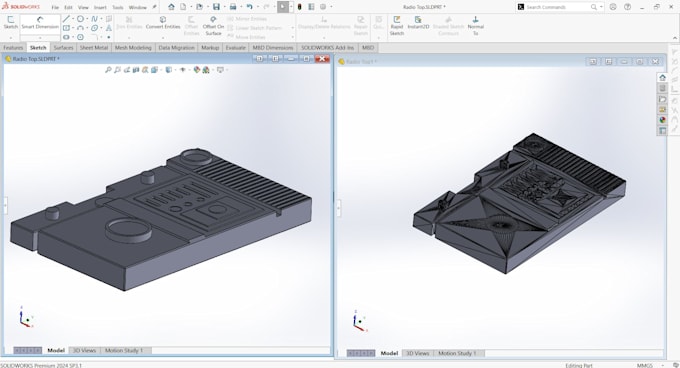The height and width of the screenshot is (368, 680).
Task: Switch to the Mesh Modeling tab
Action: click(133, 48)
